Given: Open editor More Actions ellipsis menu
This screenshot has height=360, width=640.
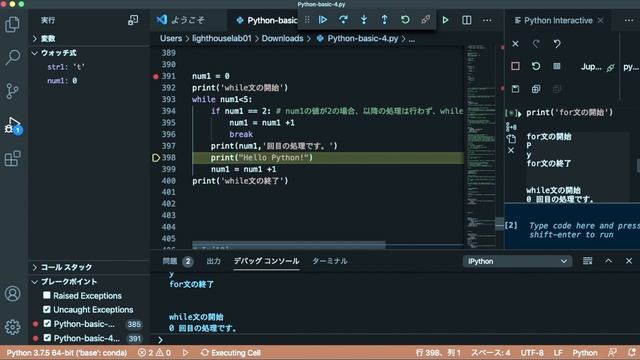Looking at the screenshot, I should coord(487,20).
